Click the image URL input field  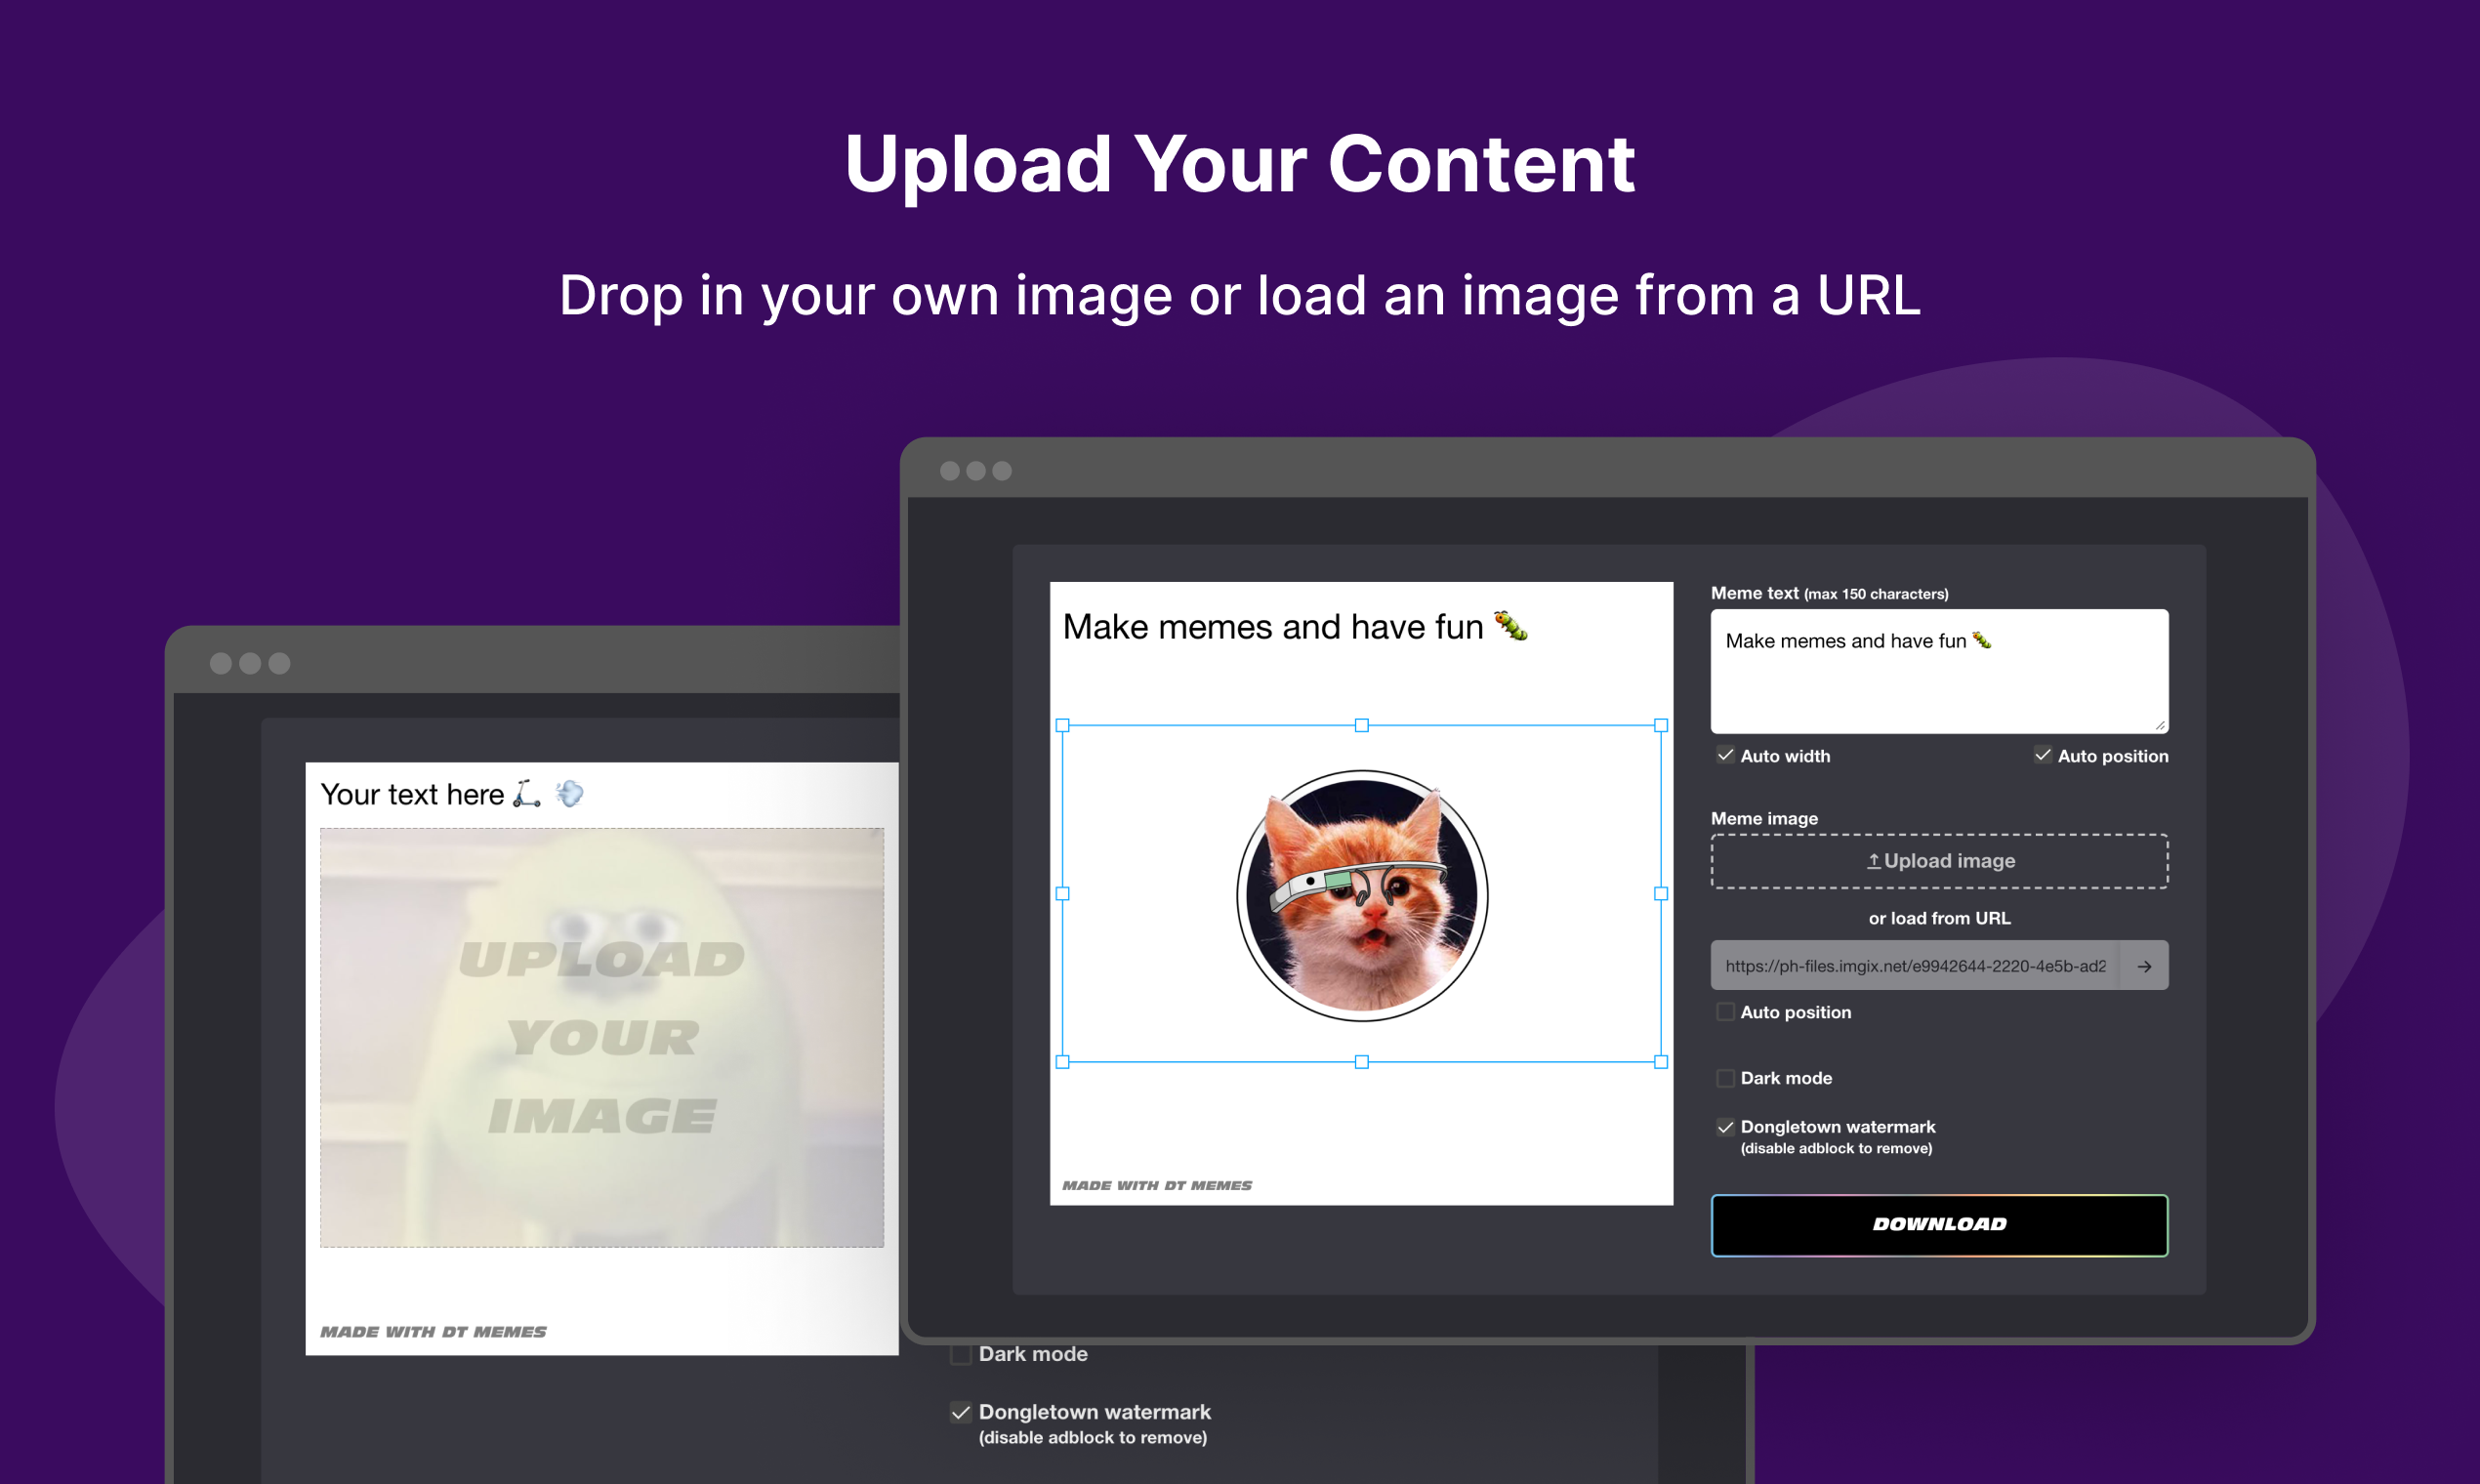pyautogui.click(x=1914, y=966)
